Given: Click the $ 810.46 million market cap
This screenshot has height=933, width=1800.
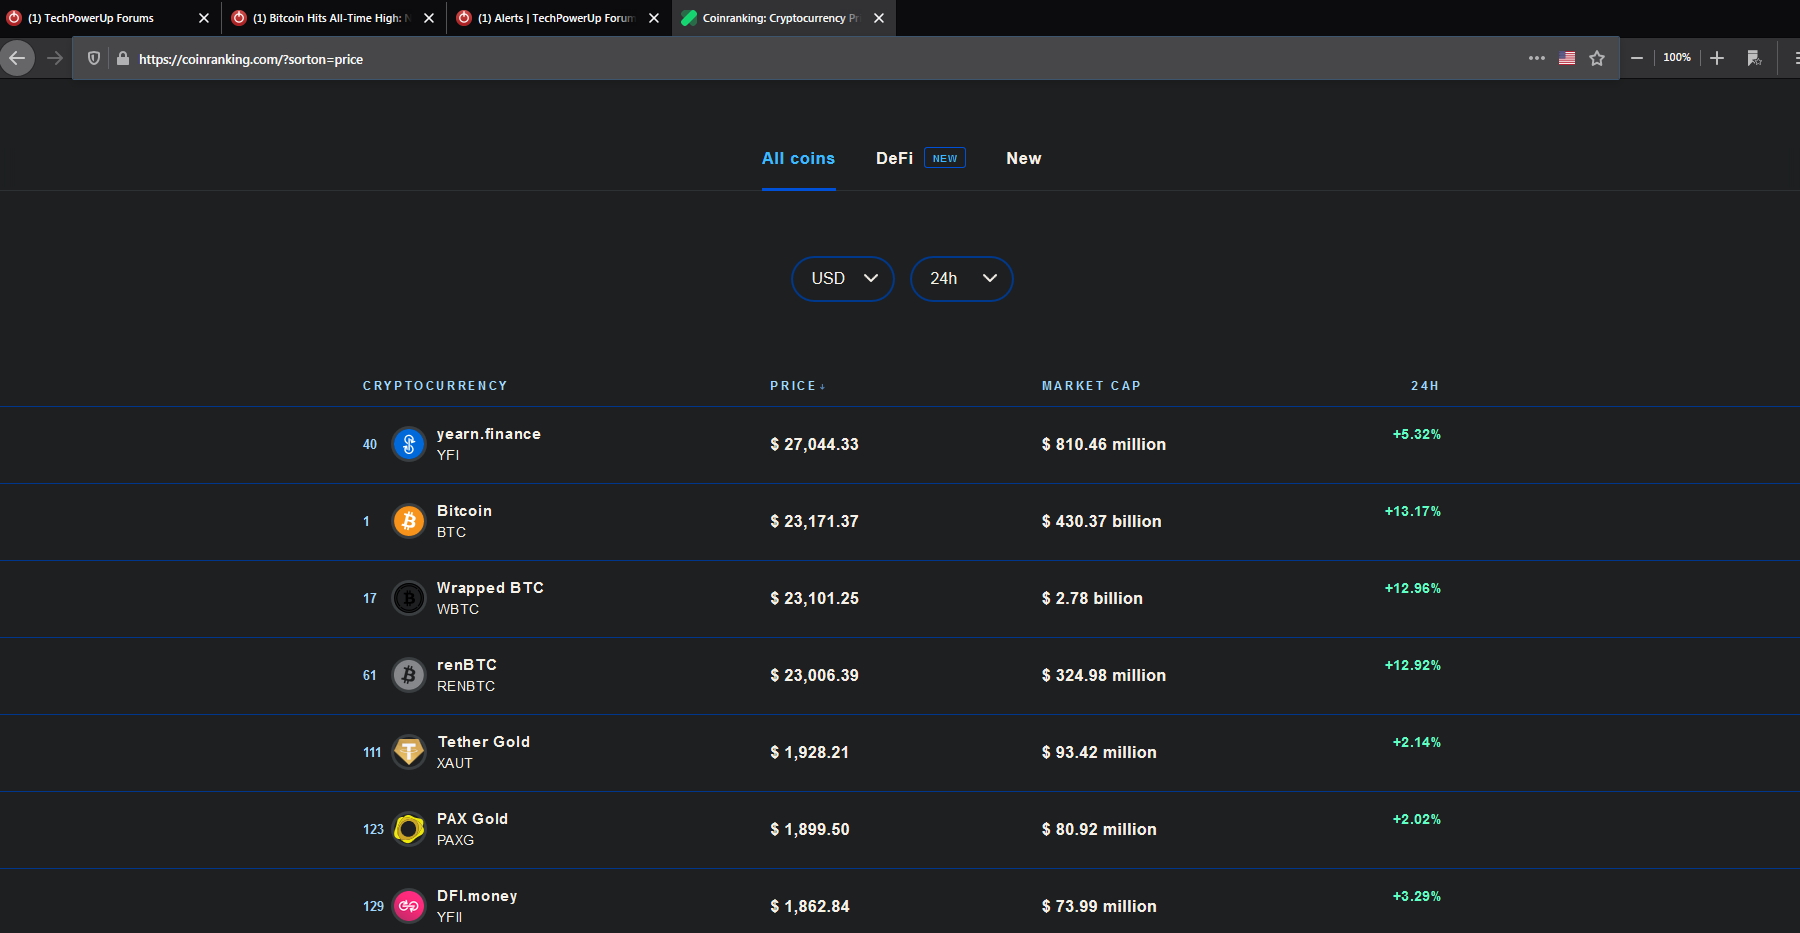Looking at the screenshot, I should tap(1104, 444).
